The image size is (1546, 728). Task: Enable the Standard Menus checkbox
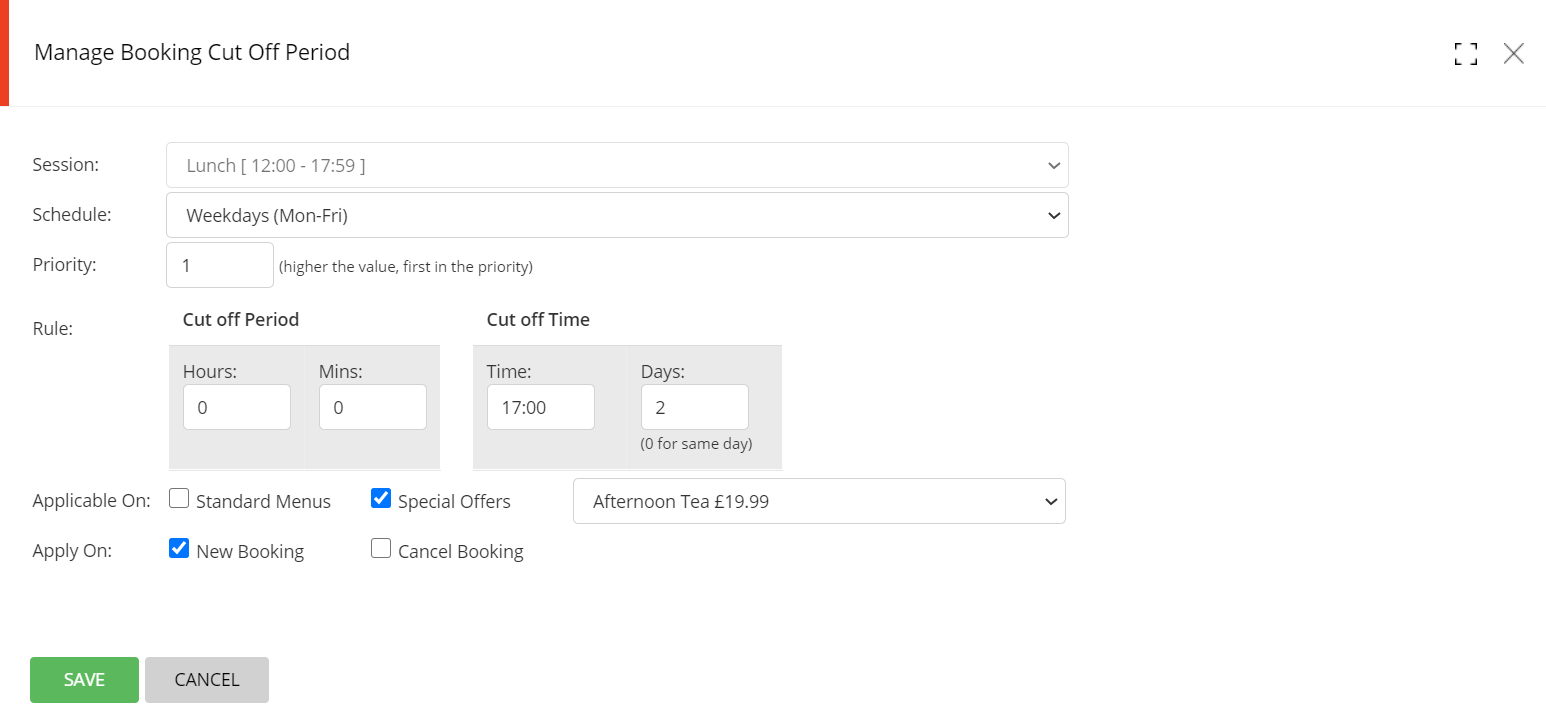pos(179,498)
